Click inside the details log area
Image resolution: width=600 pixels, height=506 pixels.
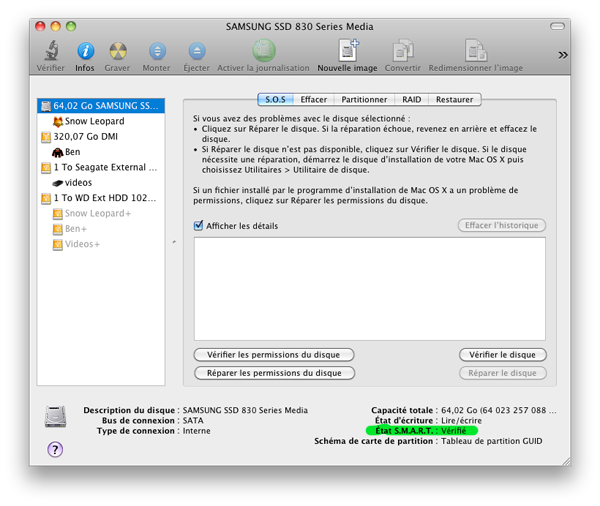370,289
